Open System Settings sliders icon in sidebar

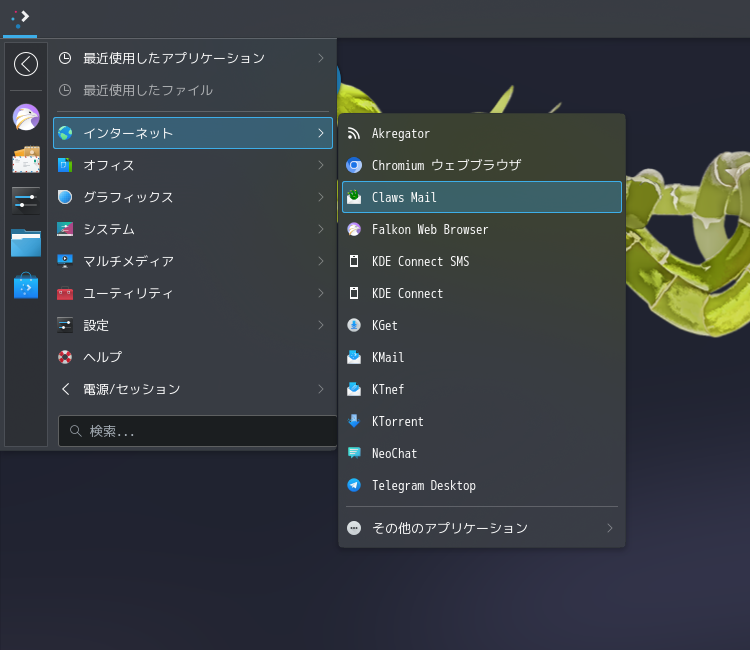pos(26,201)
